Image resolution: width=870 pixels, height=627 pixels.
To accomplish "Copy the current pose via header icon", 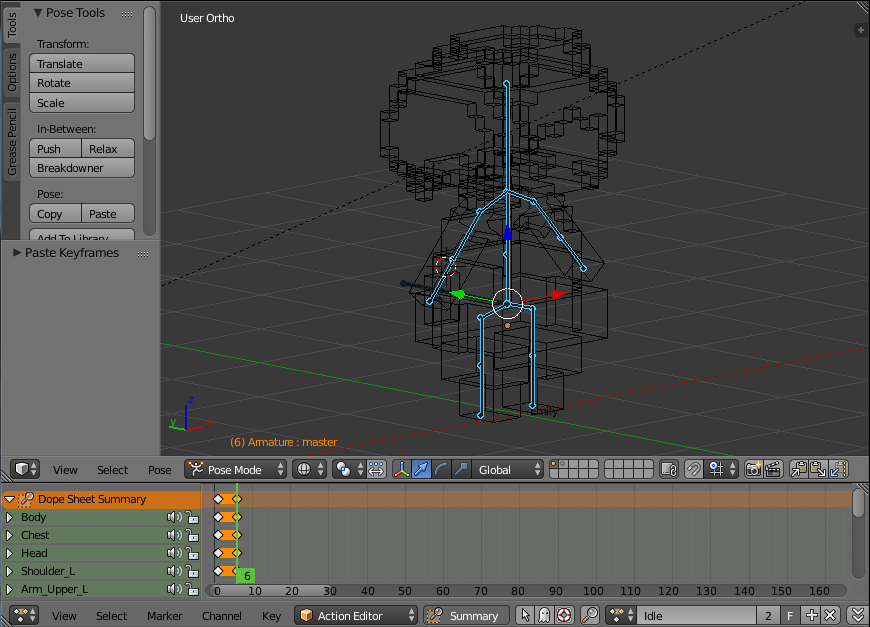I will point(798,469).
